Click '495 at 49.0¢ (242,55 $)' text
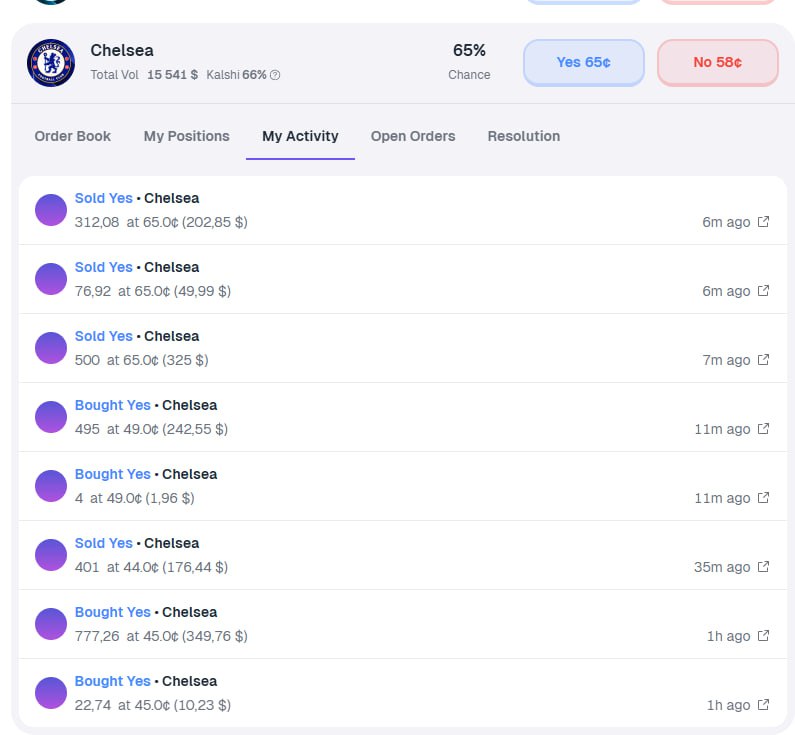Viewport: 795px width, 735px height. click(x=151, y=429)
